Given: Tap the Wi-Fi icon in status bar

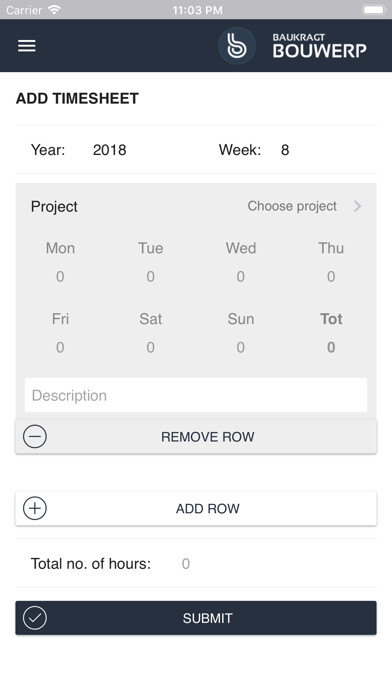Looking at the screenshot, I should coord(54,10).
